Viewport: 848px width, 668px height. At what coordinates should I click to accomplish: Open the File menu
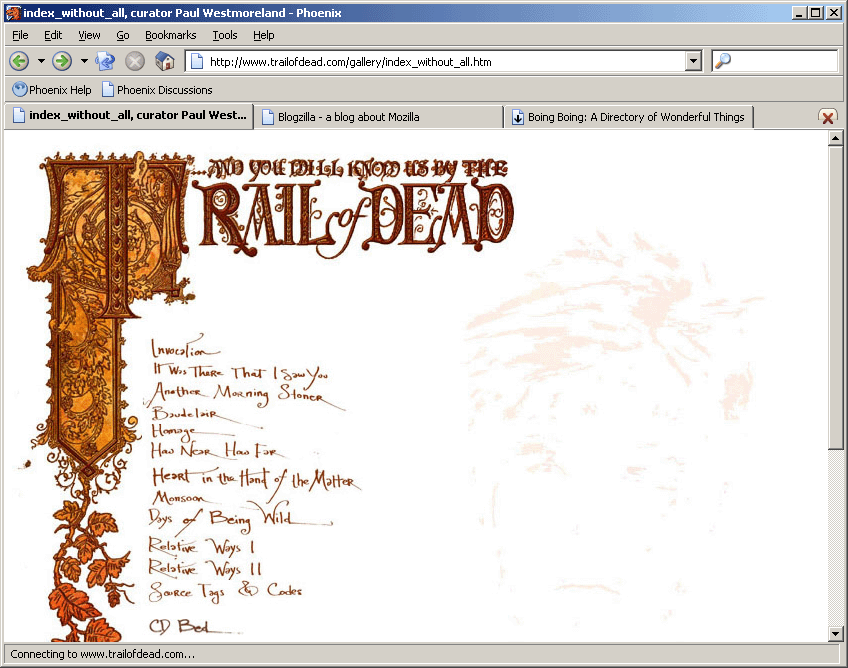[20, 35]
